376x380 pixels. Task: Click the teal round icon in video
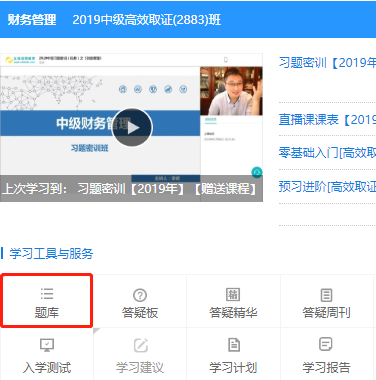(x=257, y=172)
